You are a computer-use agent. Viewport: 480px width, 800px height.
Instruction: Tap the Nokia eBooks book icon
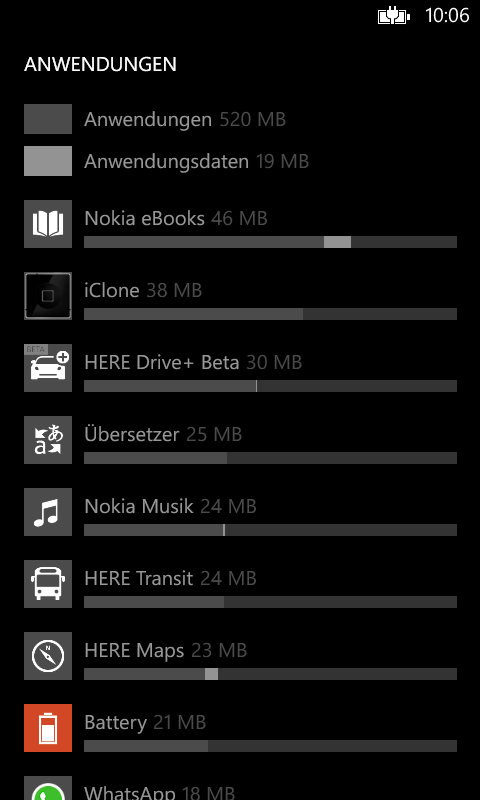click(48, 224)
